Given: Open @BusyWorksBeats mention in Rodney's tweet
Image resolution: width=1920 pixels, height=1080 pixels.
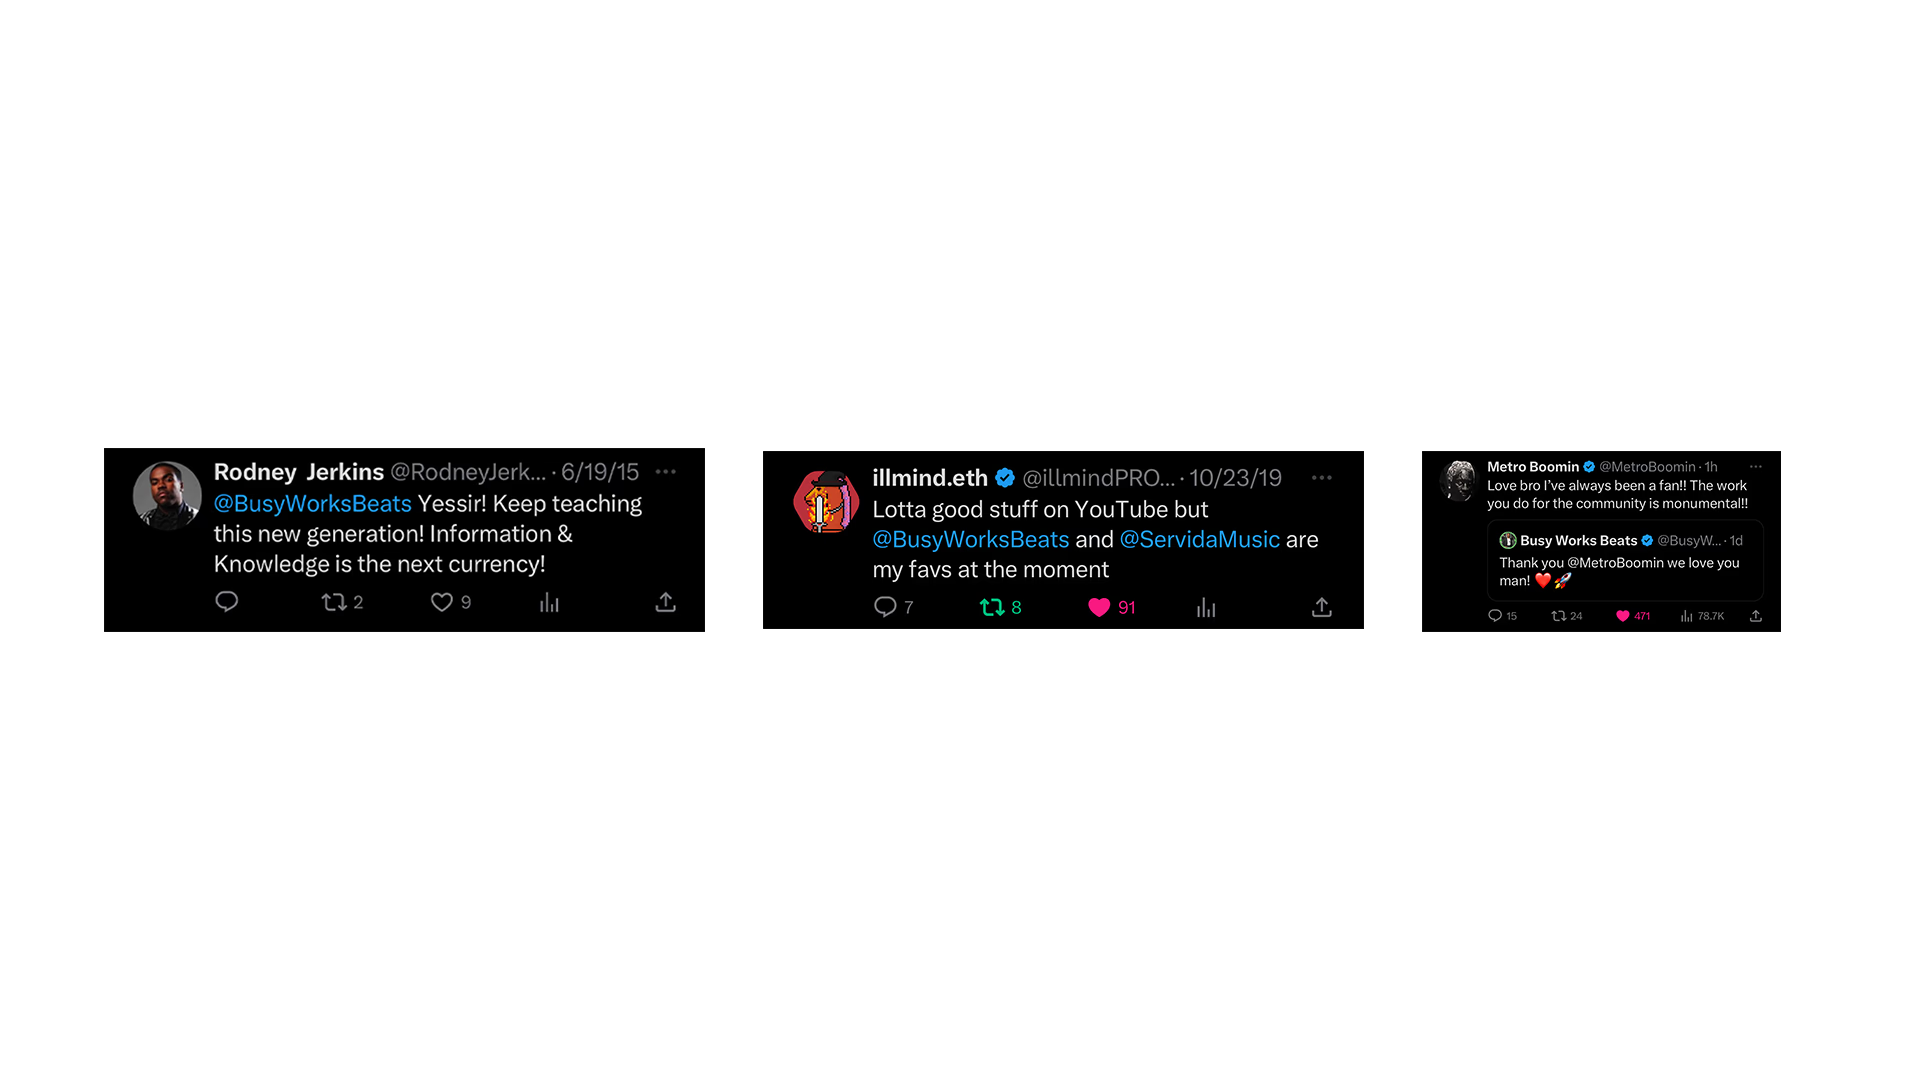Looking at the screenshot, I should (x=312, y=503).
